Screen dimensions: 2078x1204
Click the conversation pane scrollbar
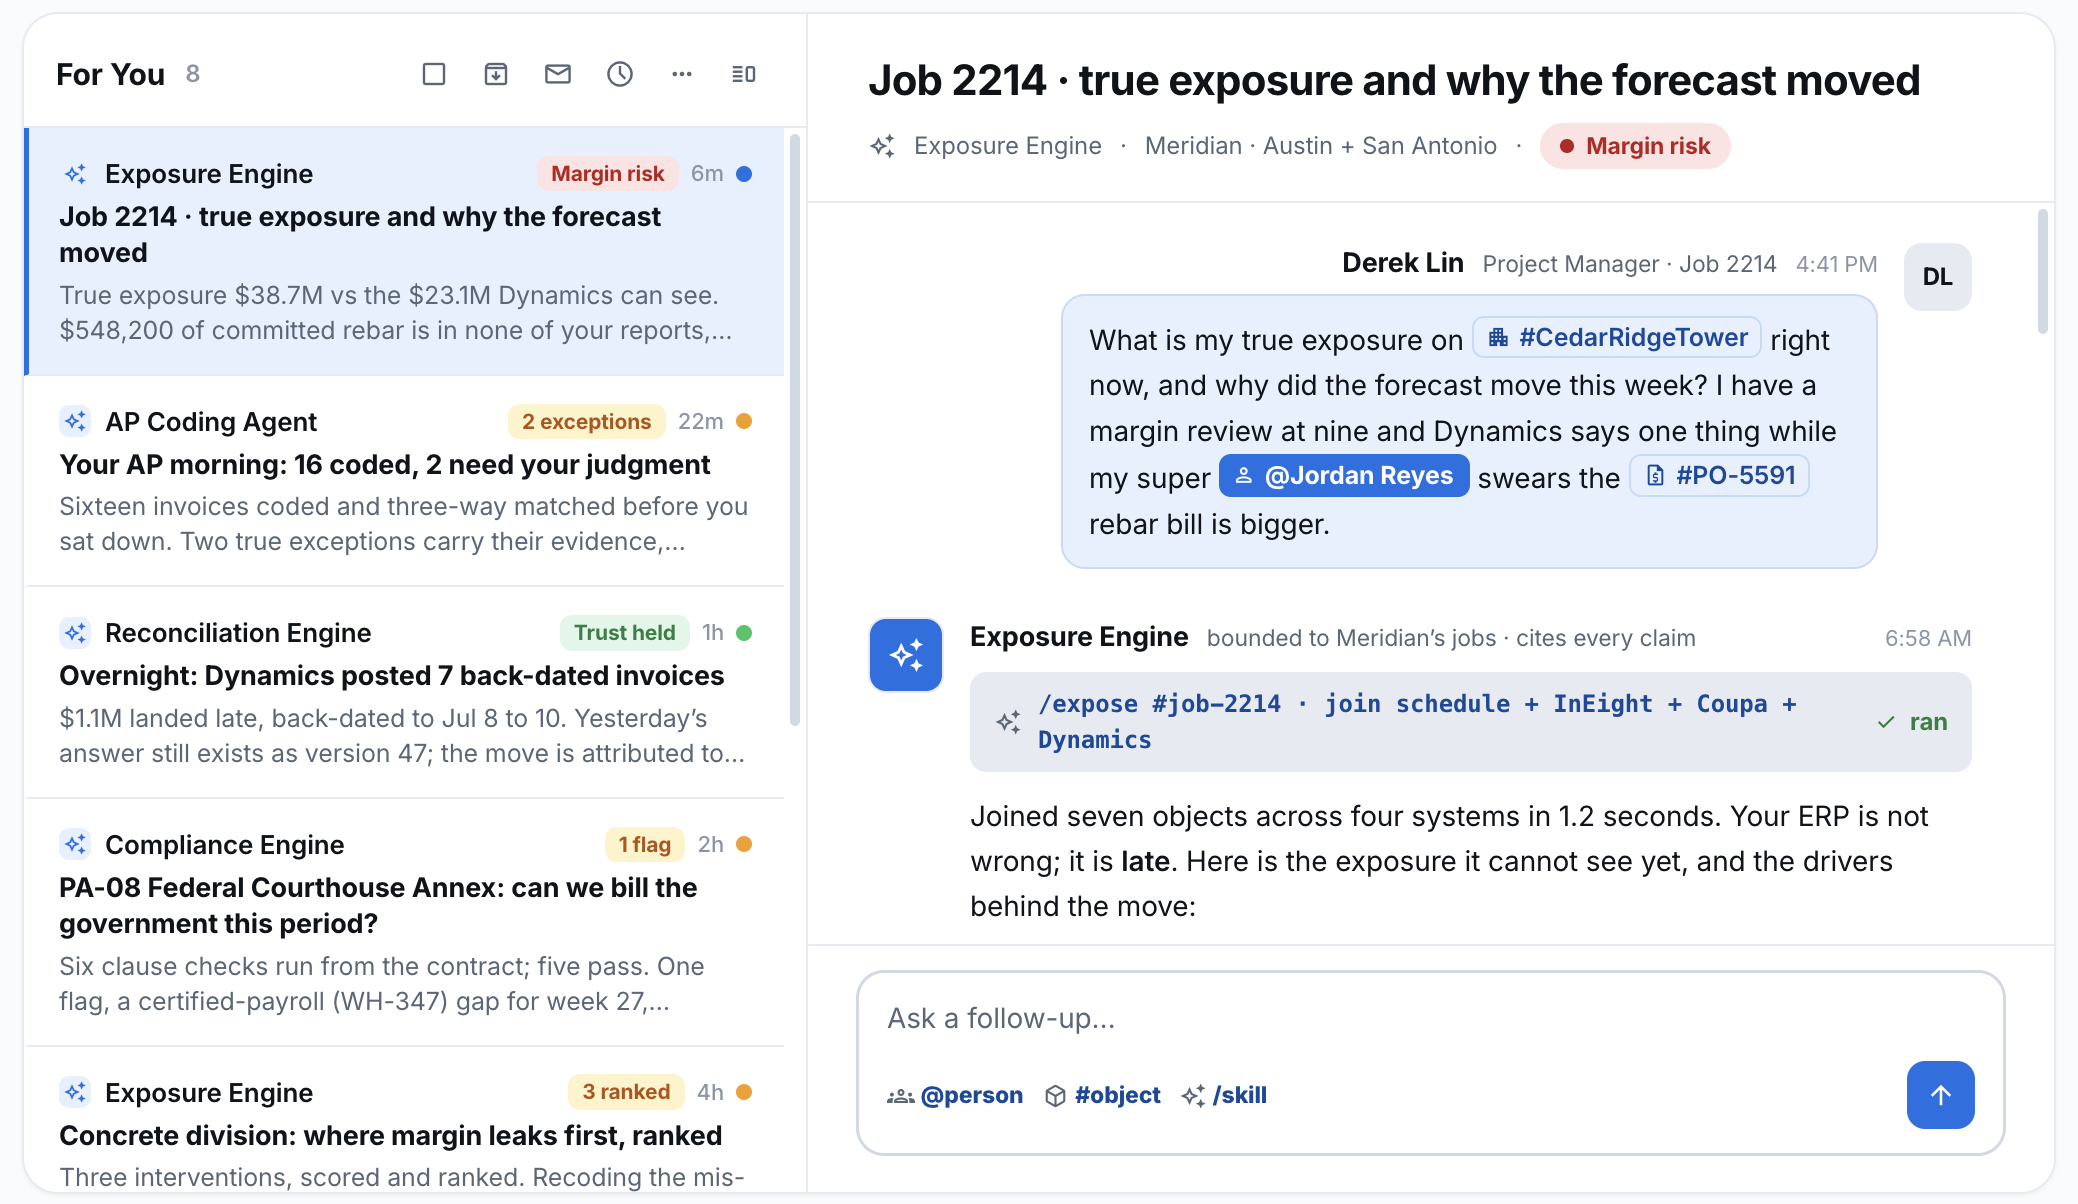(x=2042, y=271)
